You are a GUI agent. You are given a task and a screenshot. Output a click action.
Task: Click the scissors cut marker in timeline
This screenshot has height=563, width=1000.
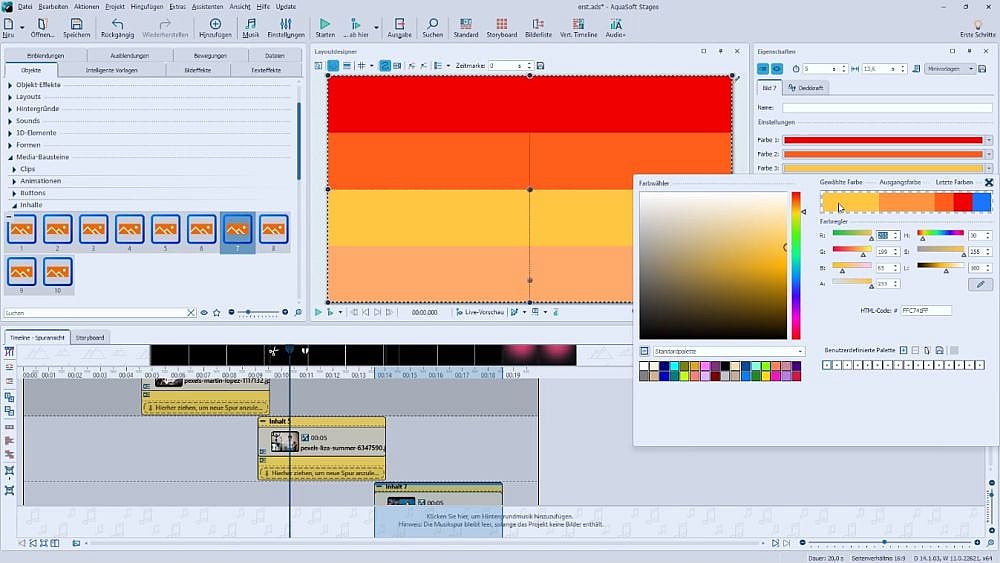coord(271,352)
